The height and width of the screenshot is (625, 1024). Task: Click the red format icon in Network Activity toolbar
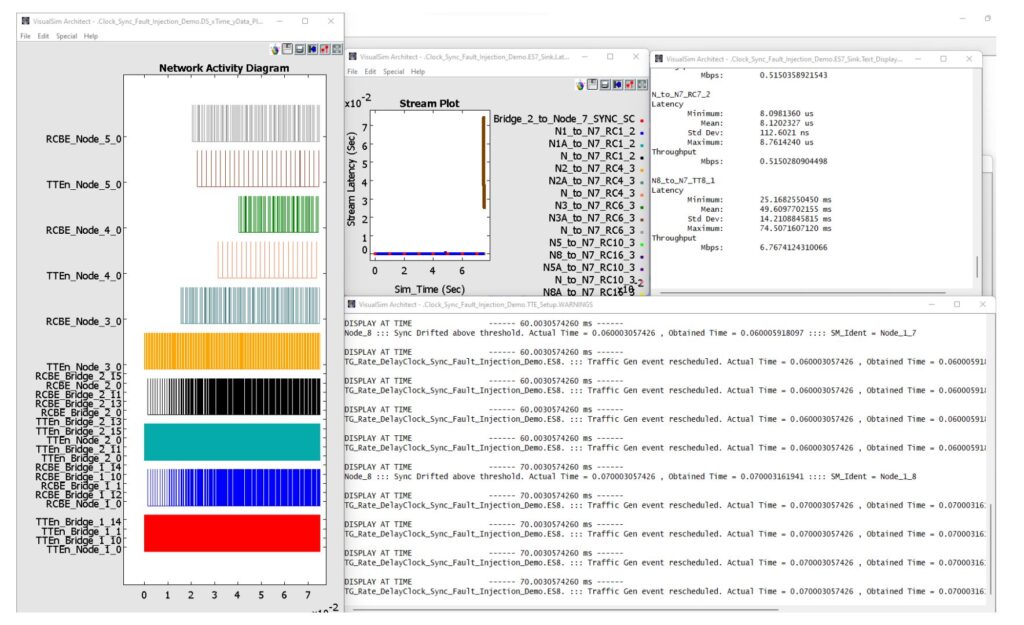point(324,49)
